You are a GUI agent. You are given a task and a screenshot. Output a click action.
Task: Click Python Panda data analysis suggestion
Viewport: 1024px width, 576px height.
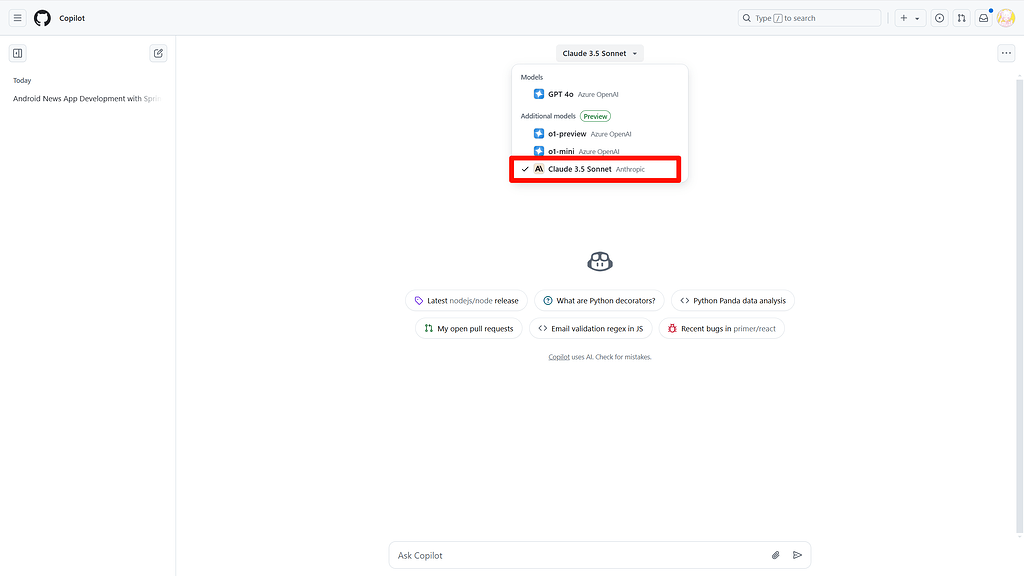tap(733, 300)
